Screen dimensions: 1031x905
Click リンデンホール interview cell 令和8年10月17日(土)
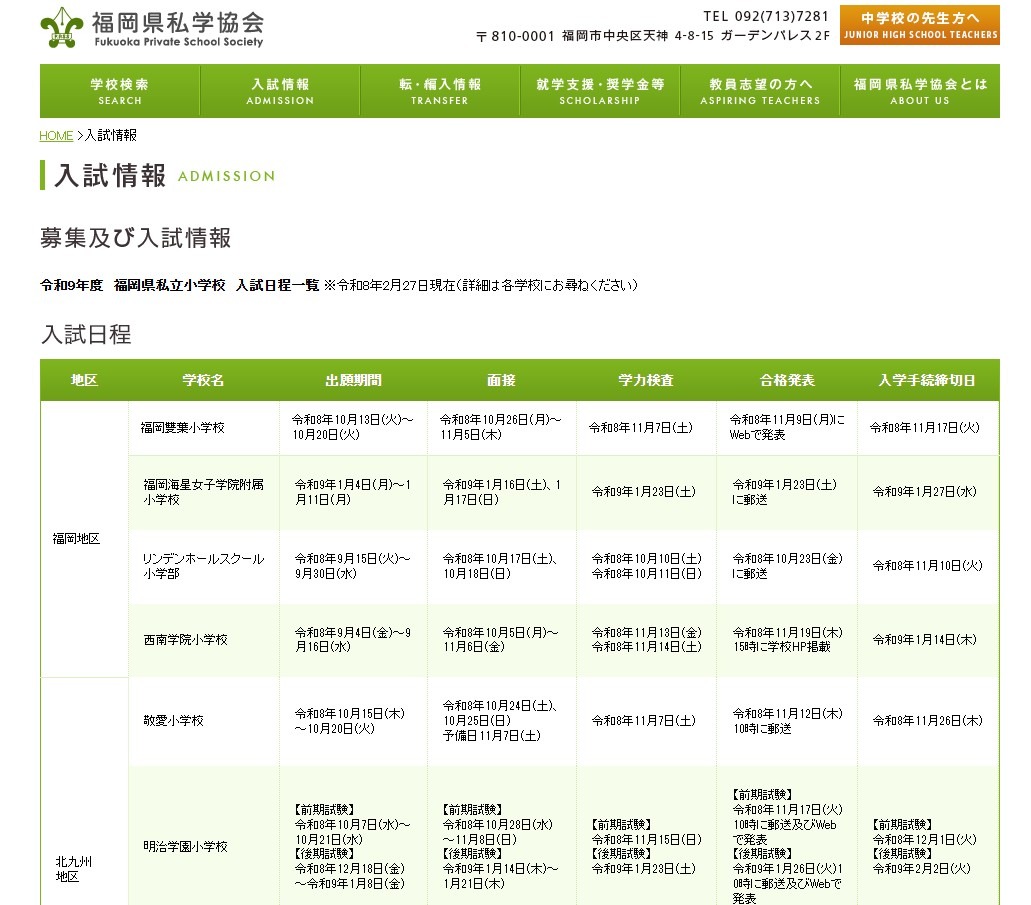point(500,566)
